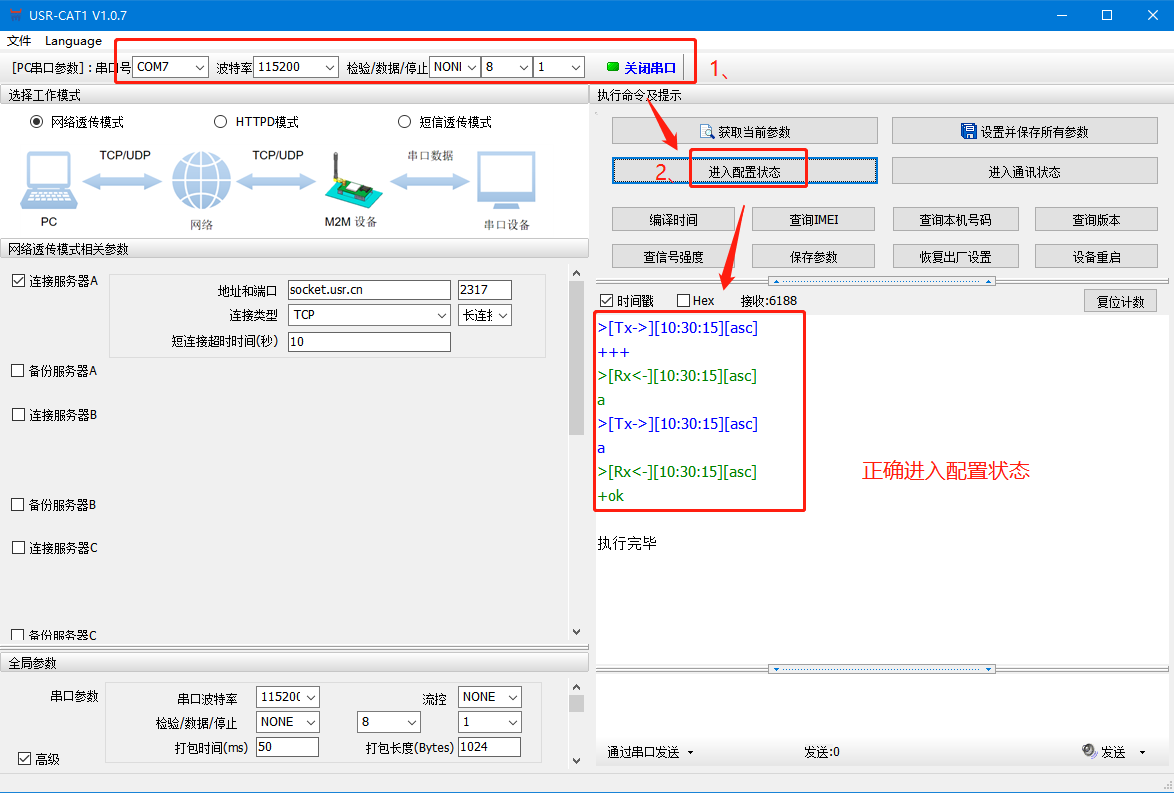
Task: Uncheck the 时间戳 timestamp checkbox
Action: pyautogui.click(x=607, y=301)
